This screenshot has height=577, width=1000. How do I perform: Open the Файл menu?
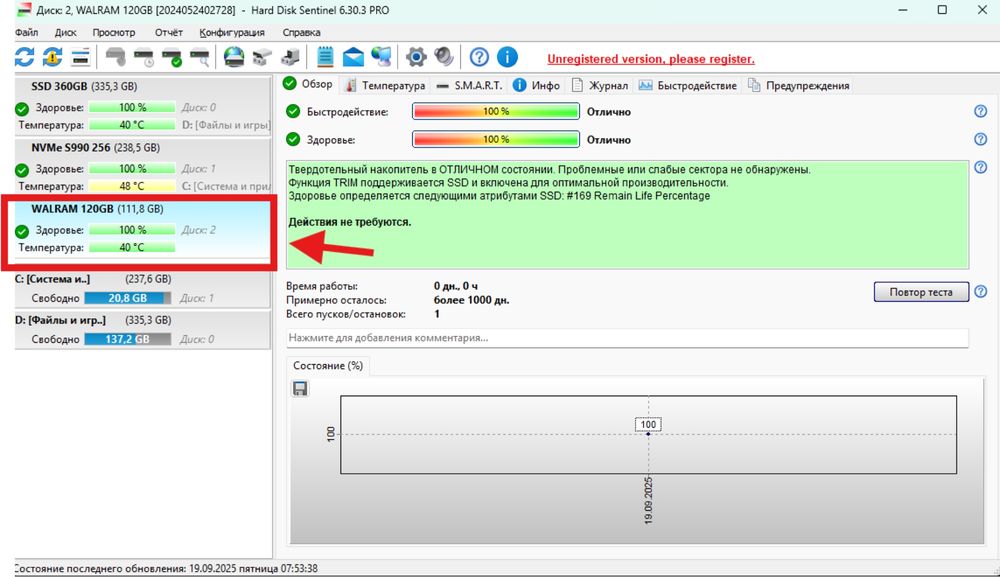point(26,32)
